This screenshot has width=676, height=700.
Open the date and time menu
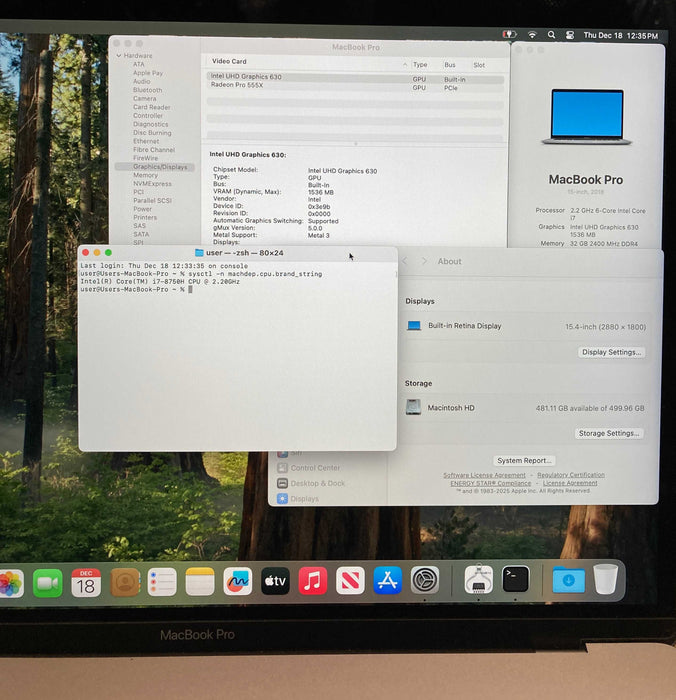pyautogui.click(x=621, y=35)
